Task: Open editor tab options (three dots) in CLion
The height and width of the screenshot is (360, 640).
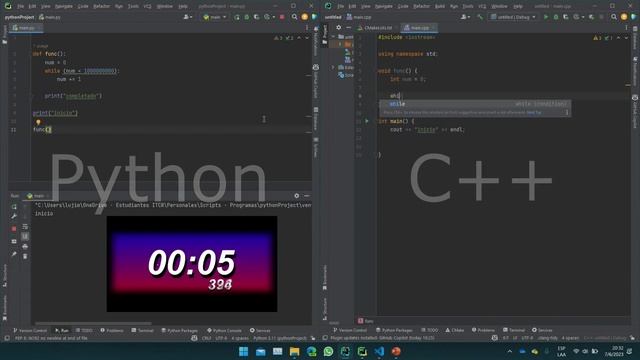Action: tap(626, 28)
